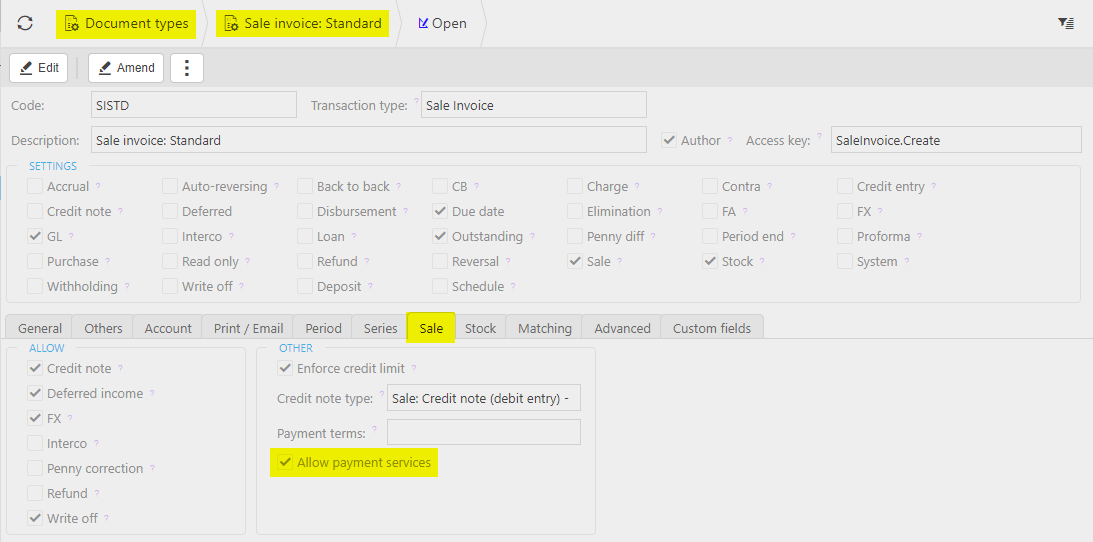Open the filter list icon at top right

[1066, 23]
